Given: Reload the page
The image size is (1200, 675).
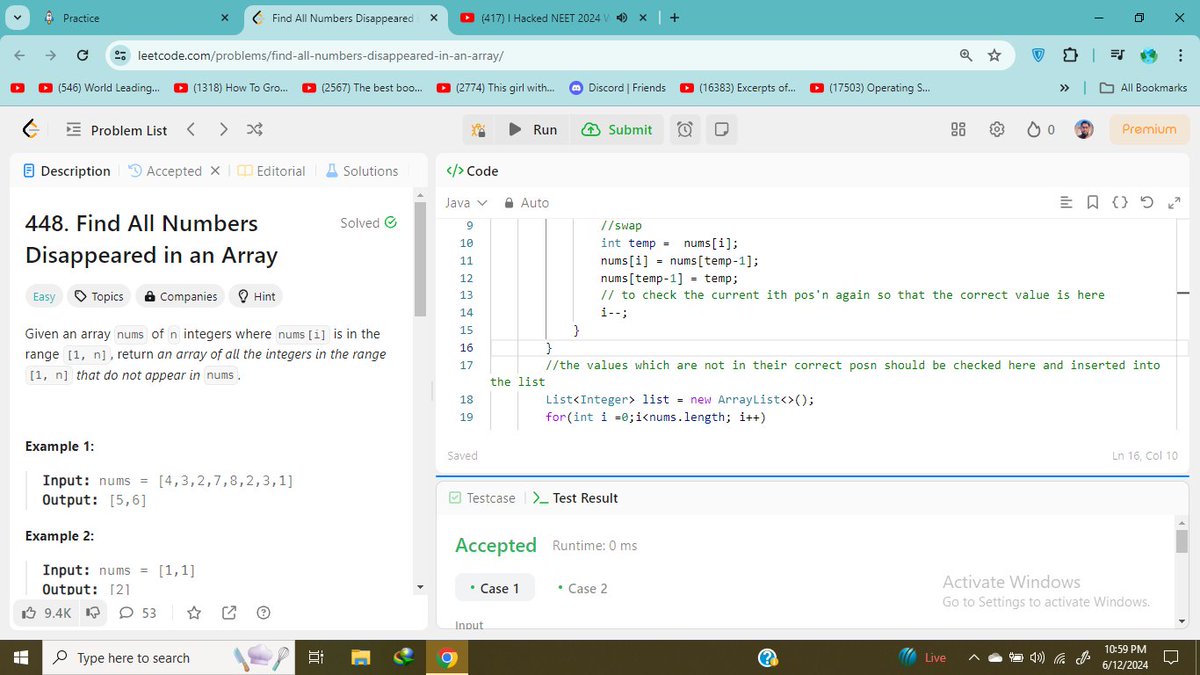Looking at the screenshot, I should pyautogui.click(x=82, y=55).
